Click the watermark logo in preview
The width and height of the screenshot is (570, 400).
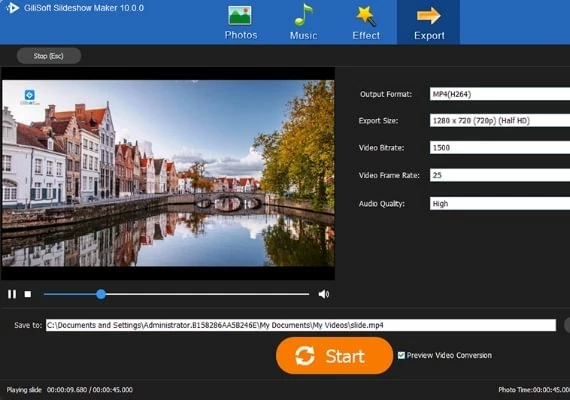(x=29, y=97)
